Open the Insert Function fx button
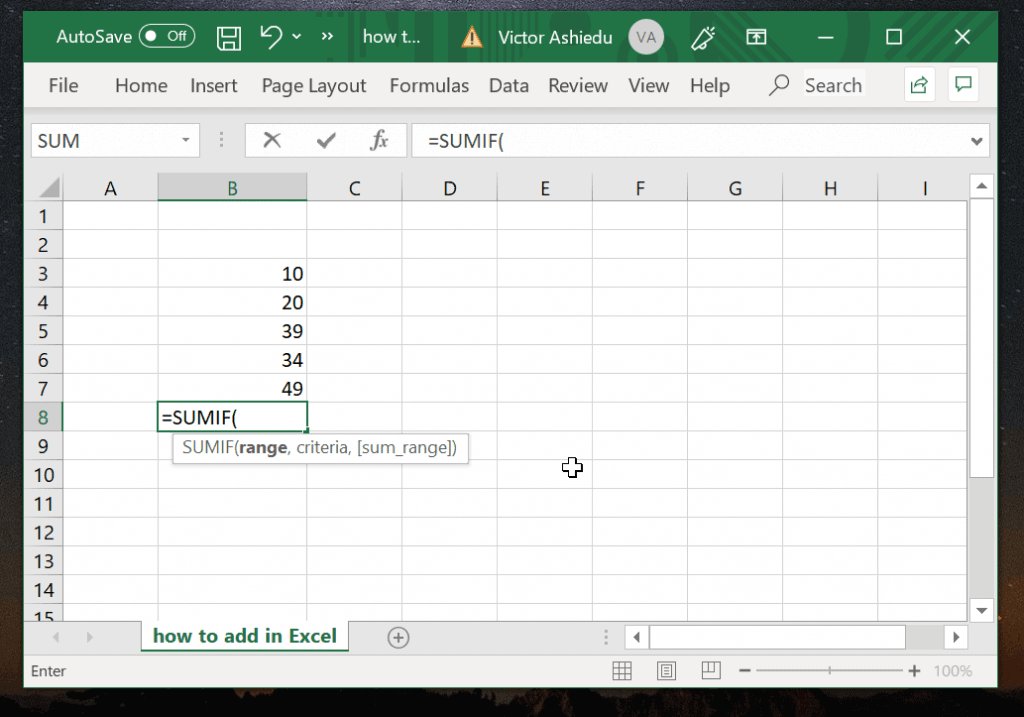The height and width of the screenshot is (717, 1024). pyautogui.click(x=379, y=140)
